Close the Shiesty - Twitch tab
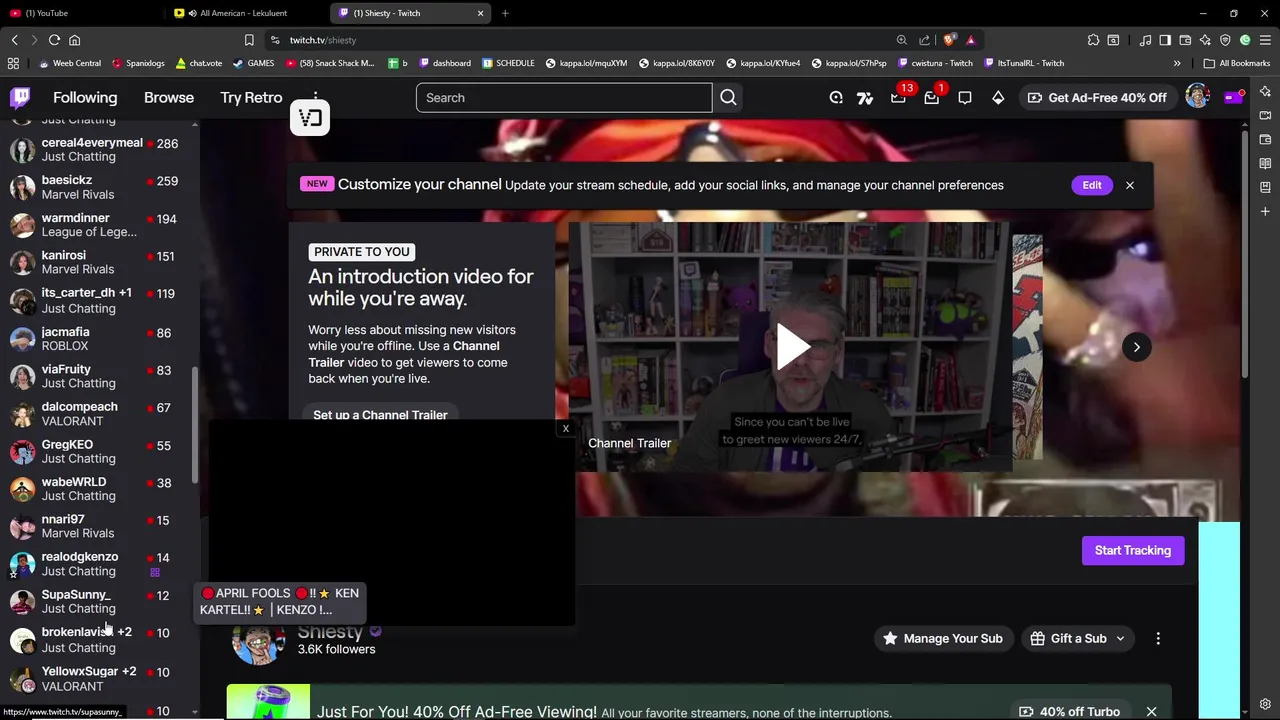This screenshot has height=720, width=1280. point(480,13)
